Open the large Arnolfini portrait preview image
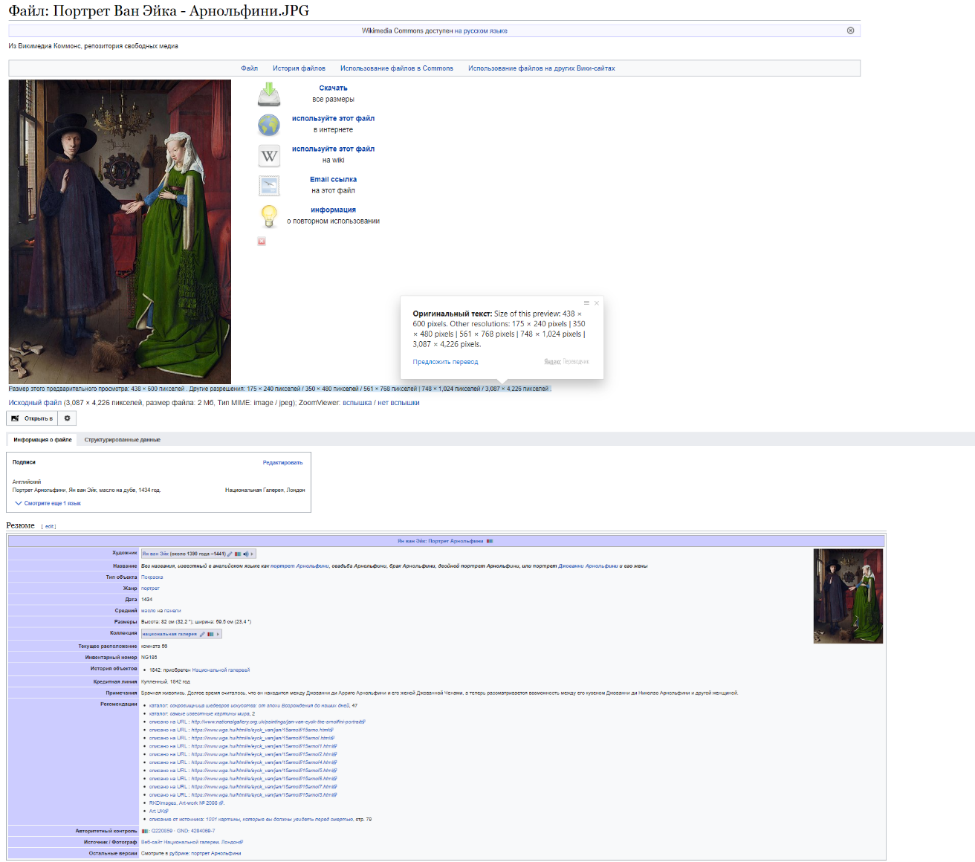The height and width of the screenshot is (862, 975). tap(119, 231)
